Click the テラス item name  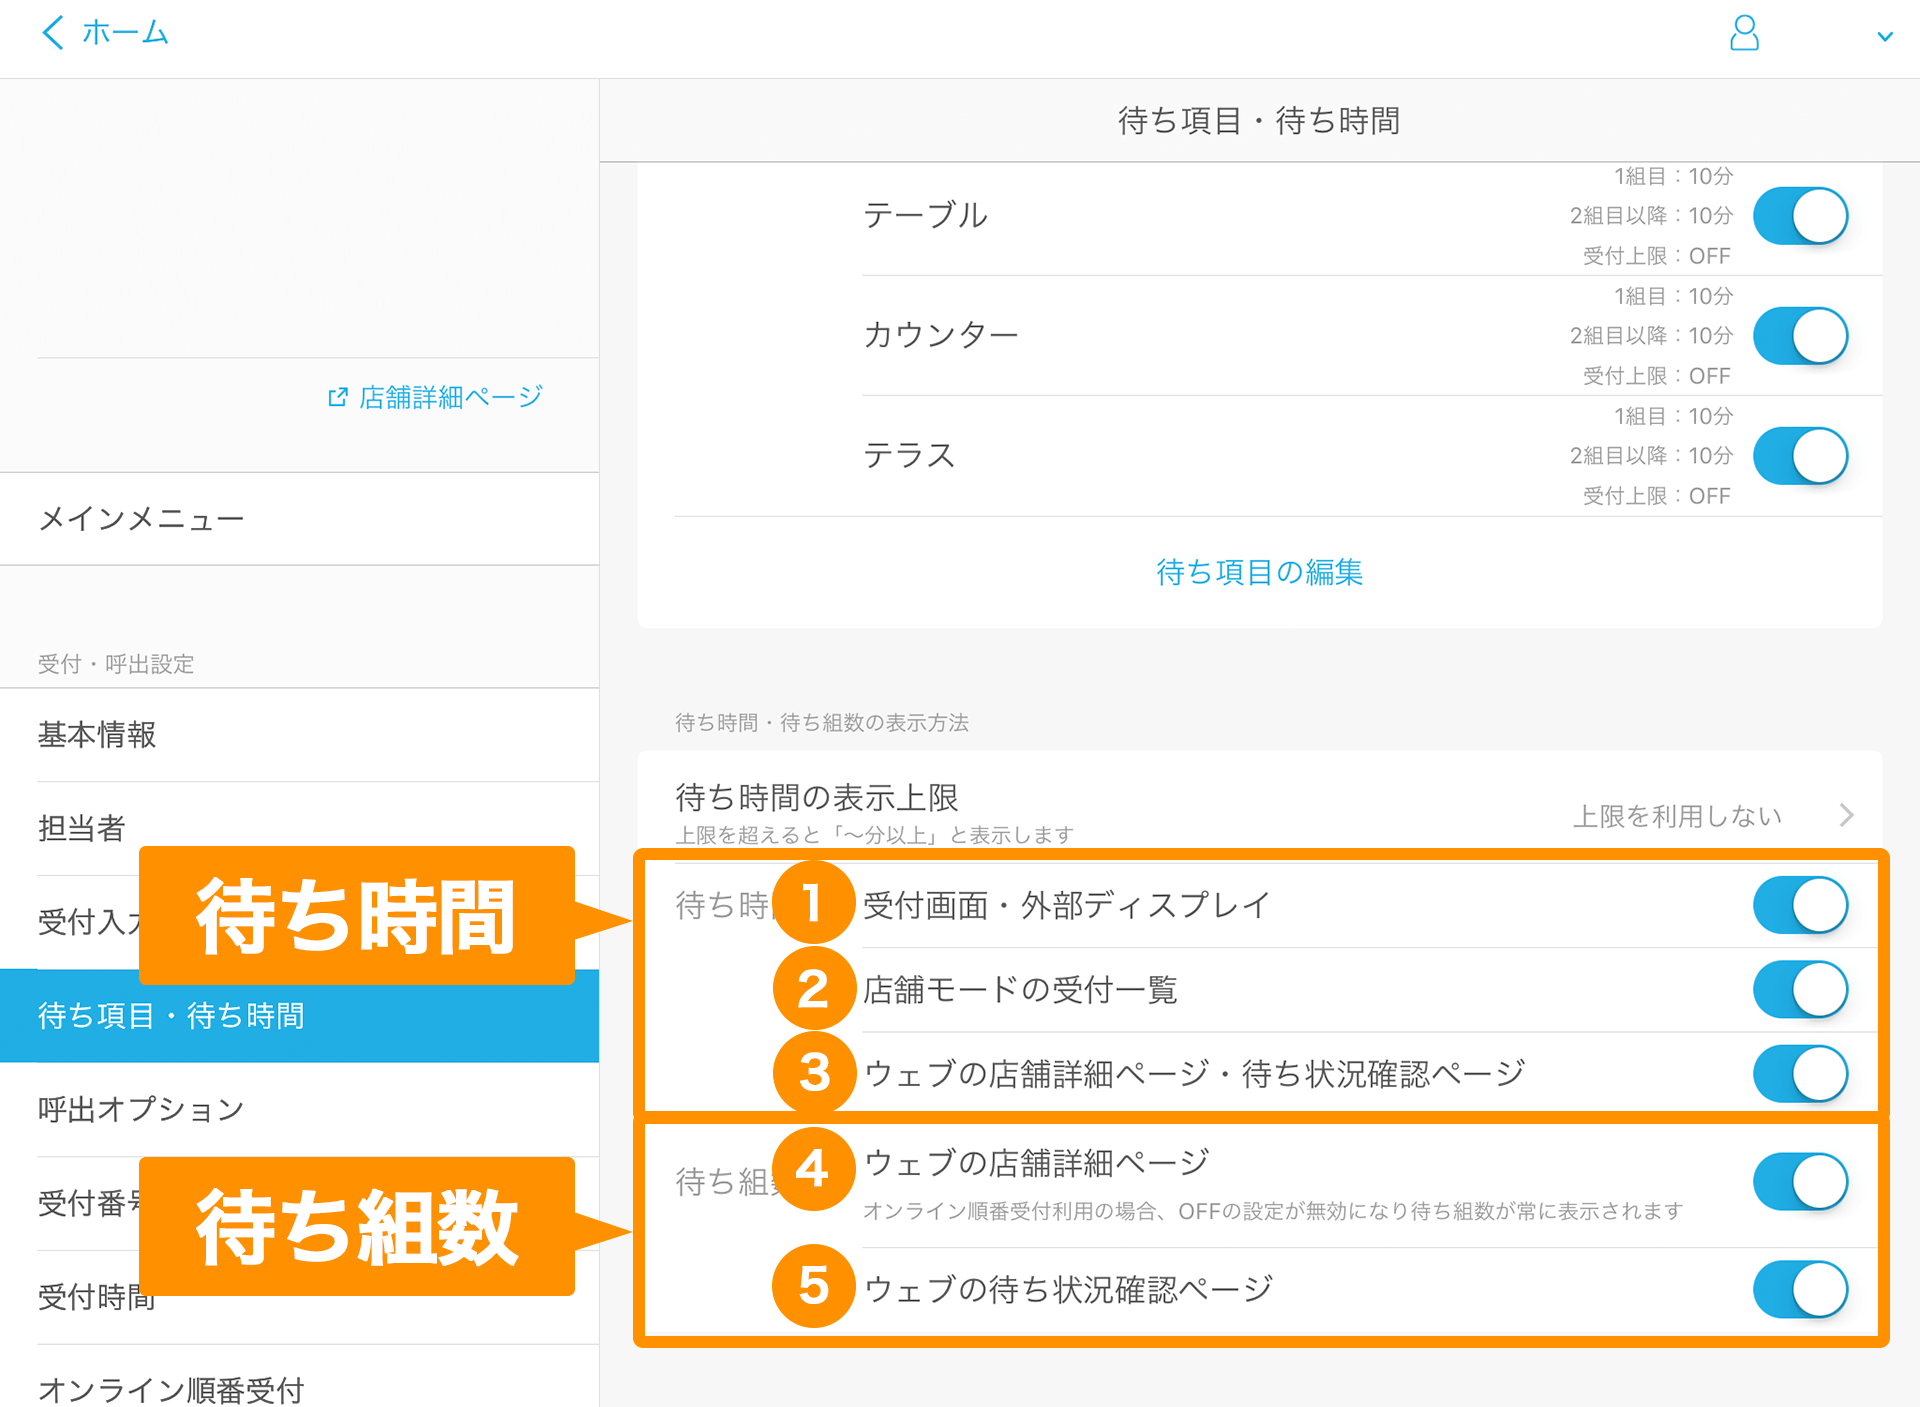[909, 455]
